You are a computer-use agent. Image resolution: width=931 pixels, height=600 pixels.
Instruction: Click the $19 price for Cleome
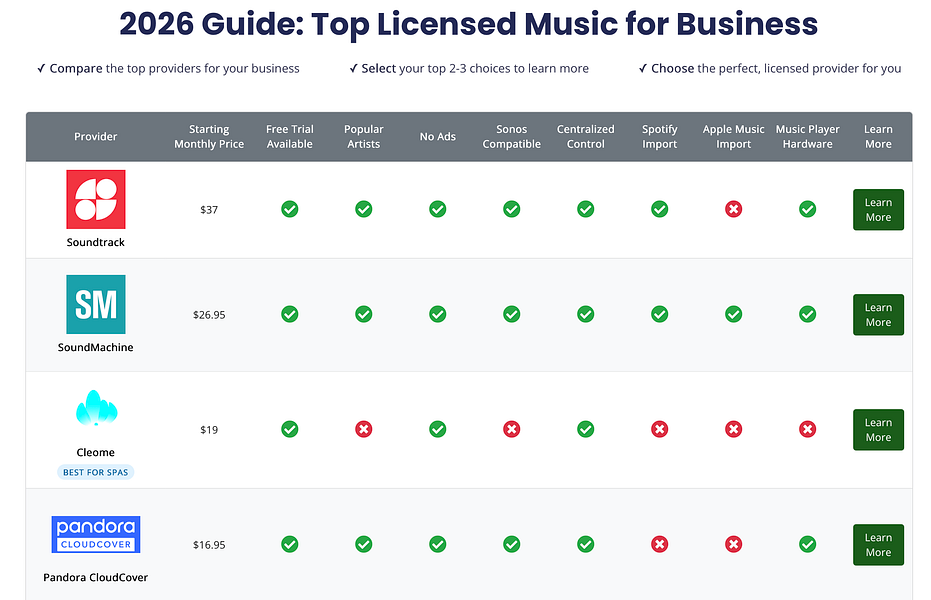tap(209, 430)
